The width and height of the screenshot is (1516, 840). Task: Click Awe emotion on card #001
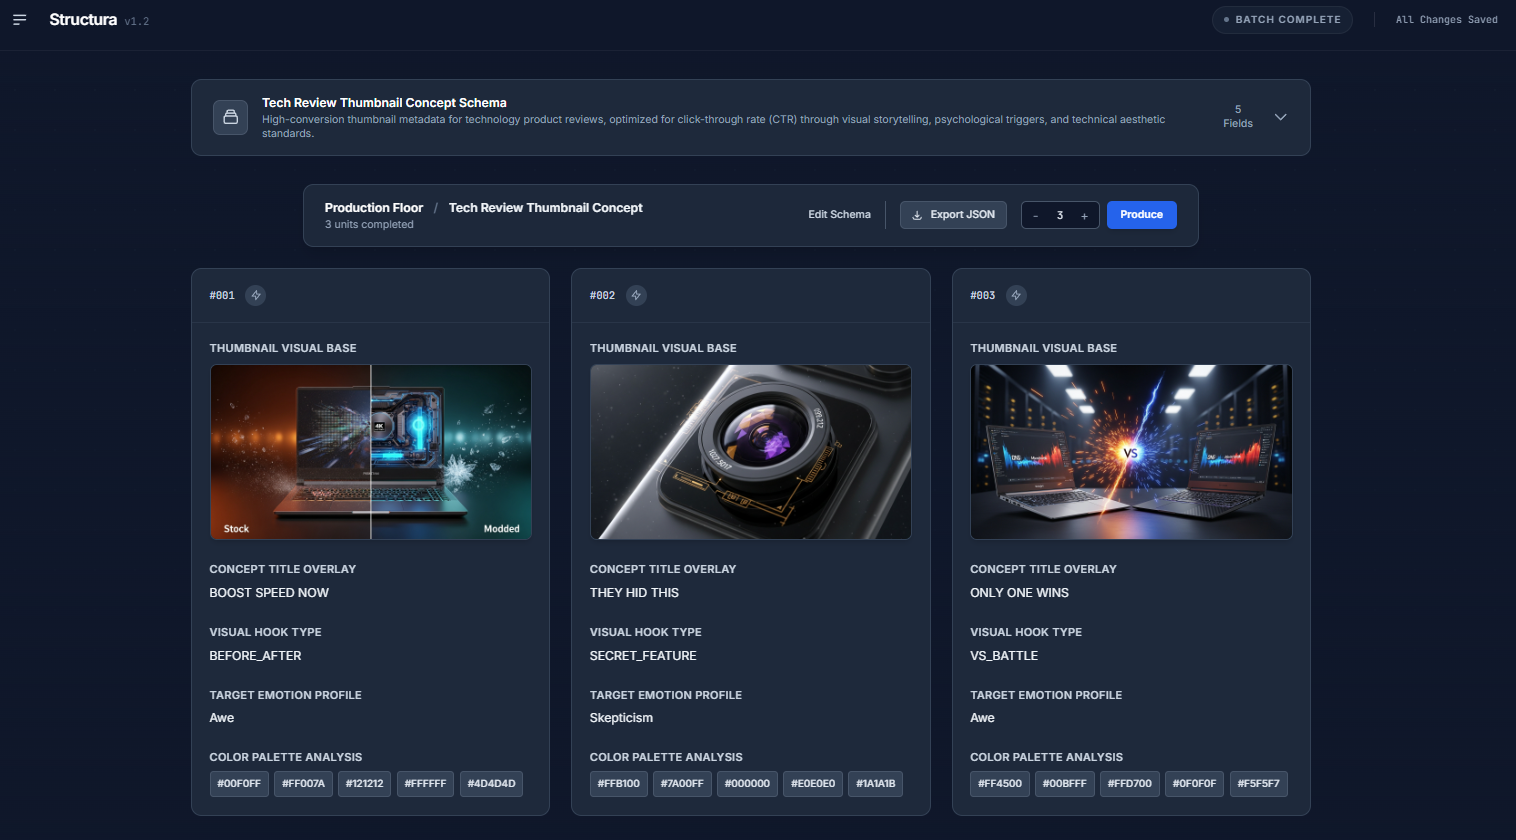222,718
